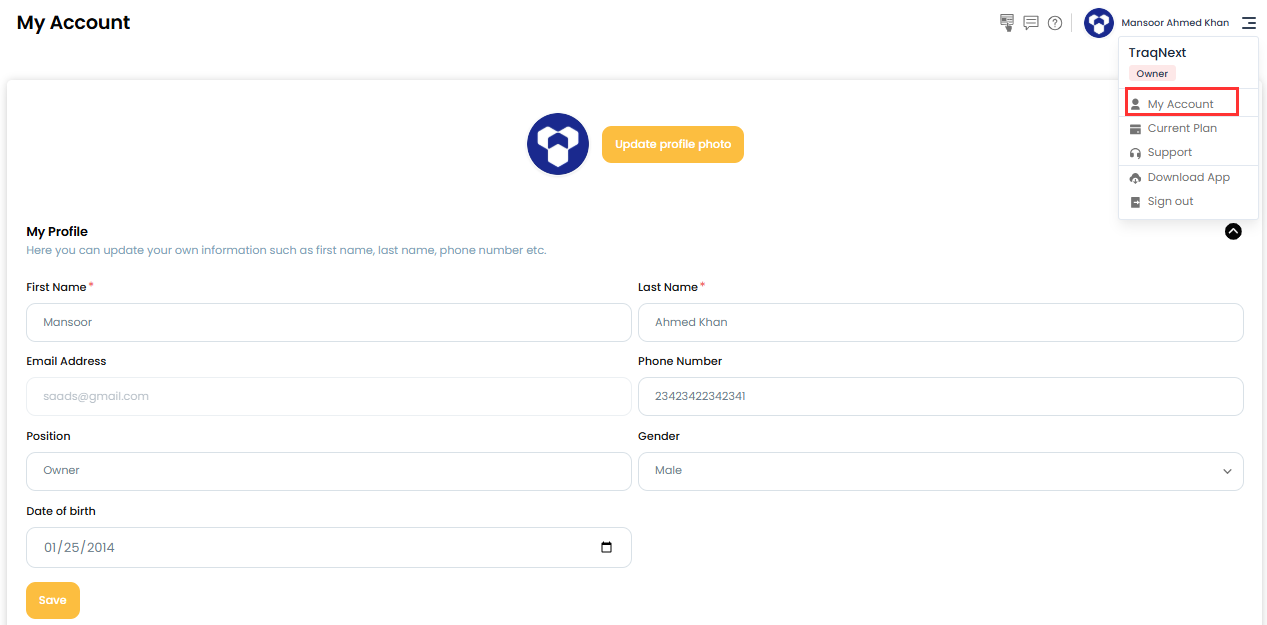Click Sign out in the user menu

coord(1170,202)
